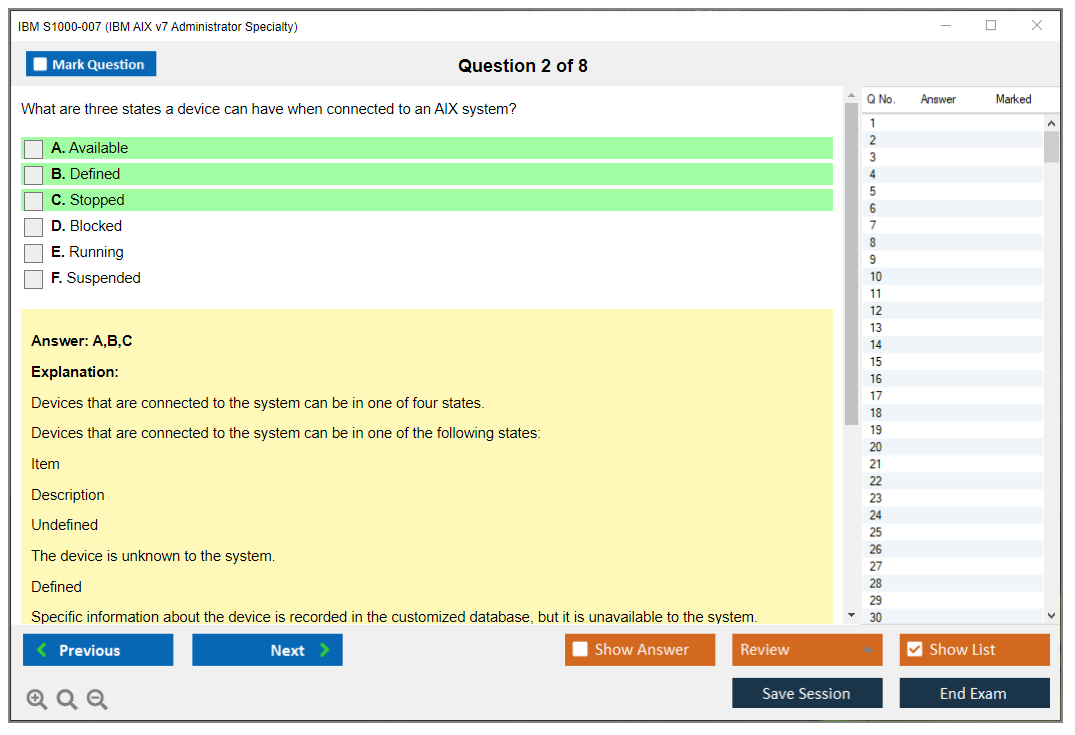Click the zoom out magnifier icon
Image resolution: width=1075 pixels, height=735 pixels.
pyautogui.click(x=97, y=700)
